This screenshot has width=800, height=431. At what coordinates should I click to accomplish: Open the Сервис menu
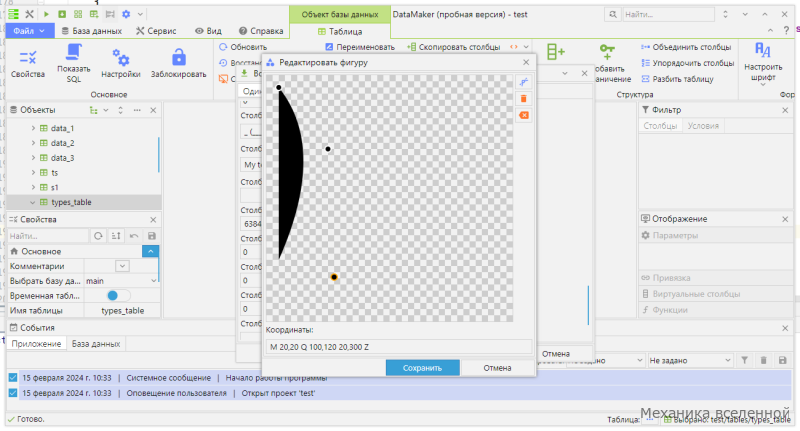156,31
